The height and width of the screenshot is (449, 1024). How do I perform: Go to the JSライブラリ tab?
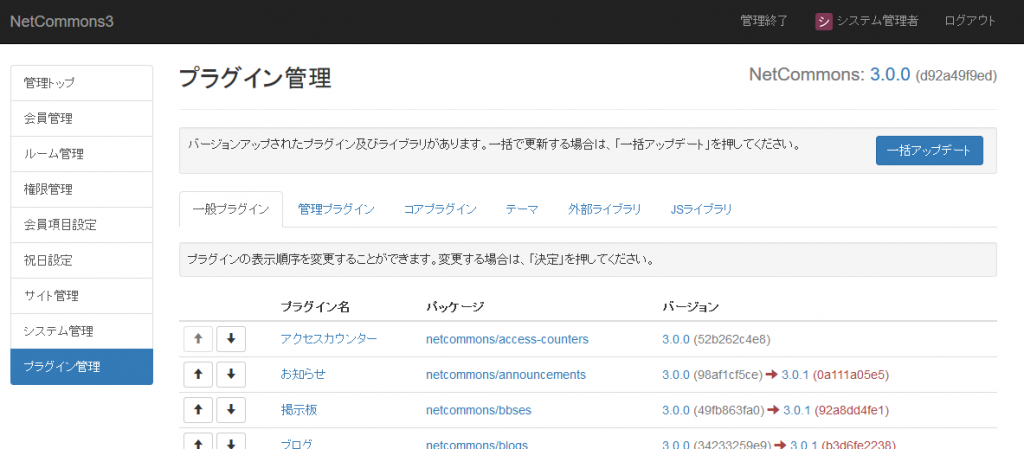(x=701, y=209)
